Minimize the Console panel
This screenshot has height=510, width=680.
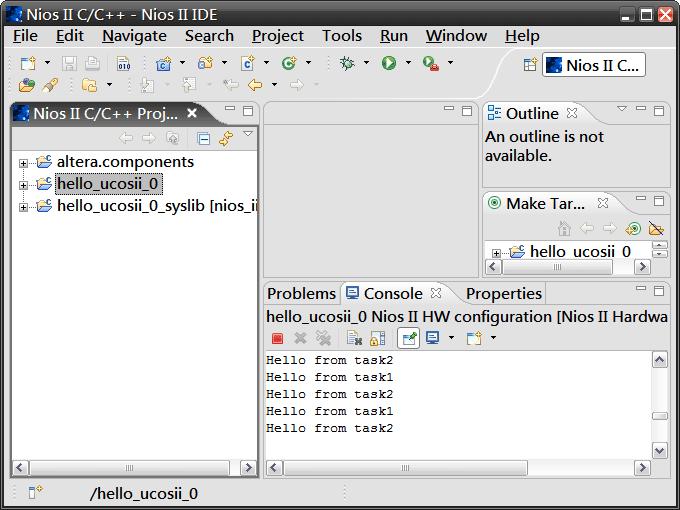641,288
